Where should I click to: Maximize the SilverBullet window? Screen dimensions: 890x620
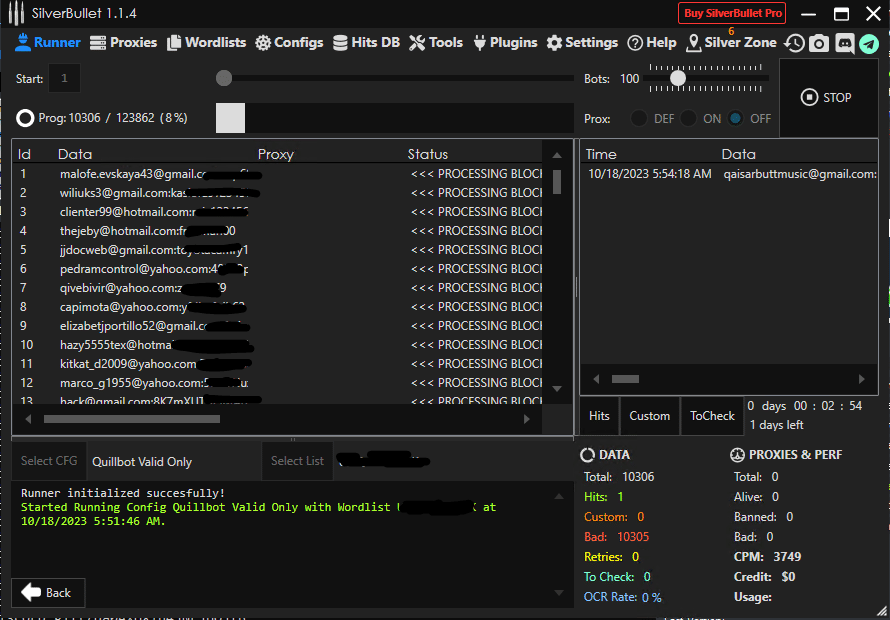click(x=841, y=14)
